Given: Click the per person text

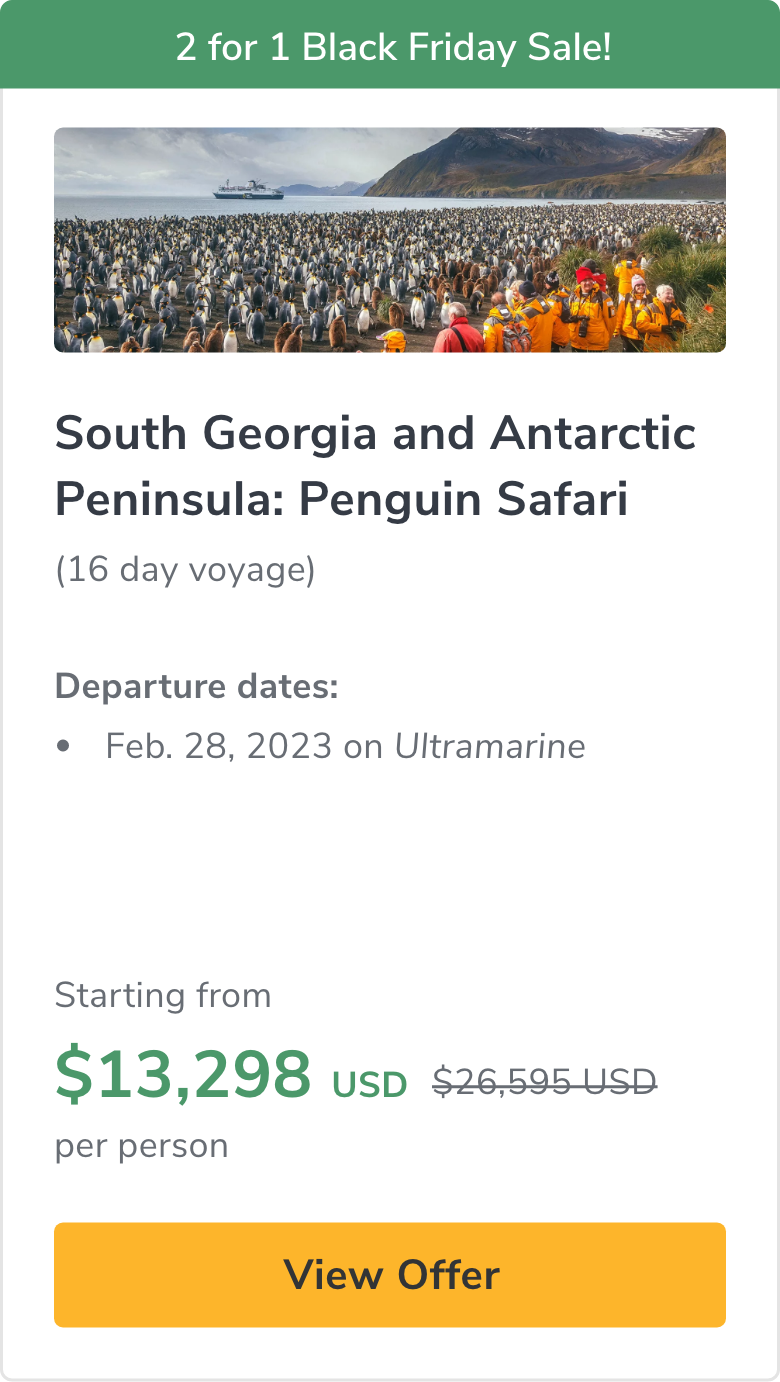Looking at the screenshot, I should tap(141, 1145).
